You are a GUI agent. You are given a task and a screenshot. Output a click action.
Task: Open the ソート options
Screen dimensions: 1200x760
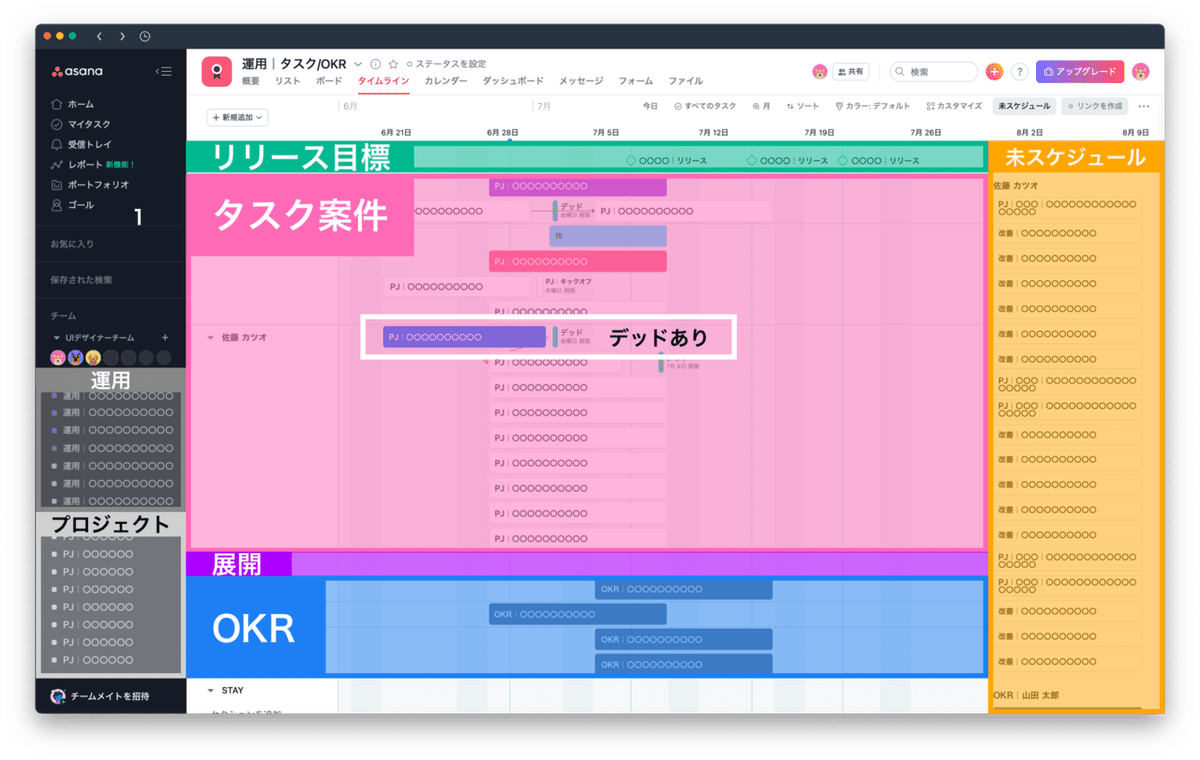(x=803, y=106)
